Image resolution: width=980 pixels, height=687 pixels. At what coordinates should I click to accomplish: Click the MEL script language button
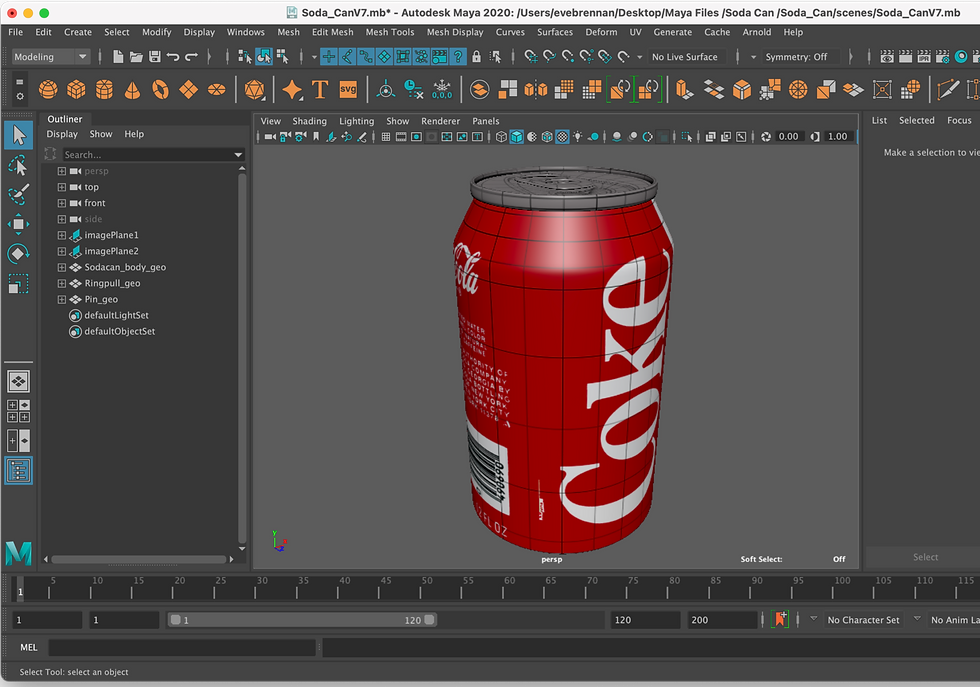29,648
